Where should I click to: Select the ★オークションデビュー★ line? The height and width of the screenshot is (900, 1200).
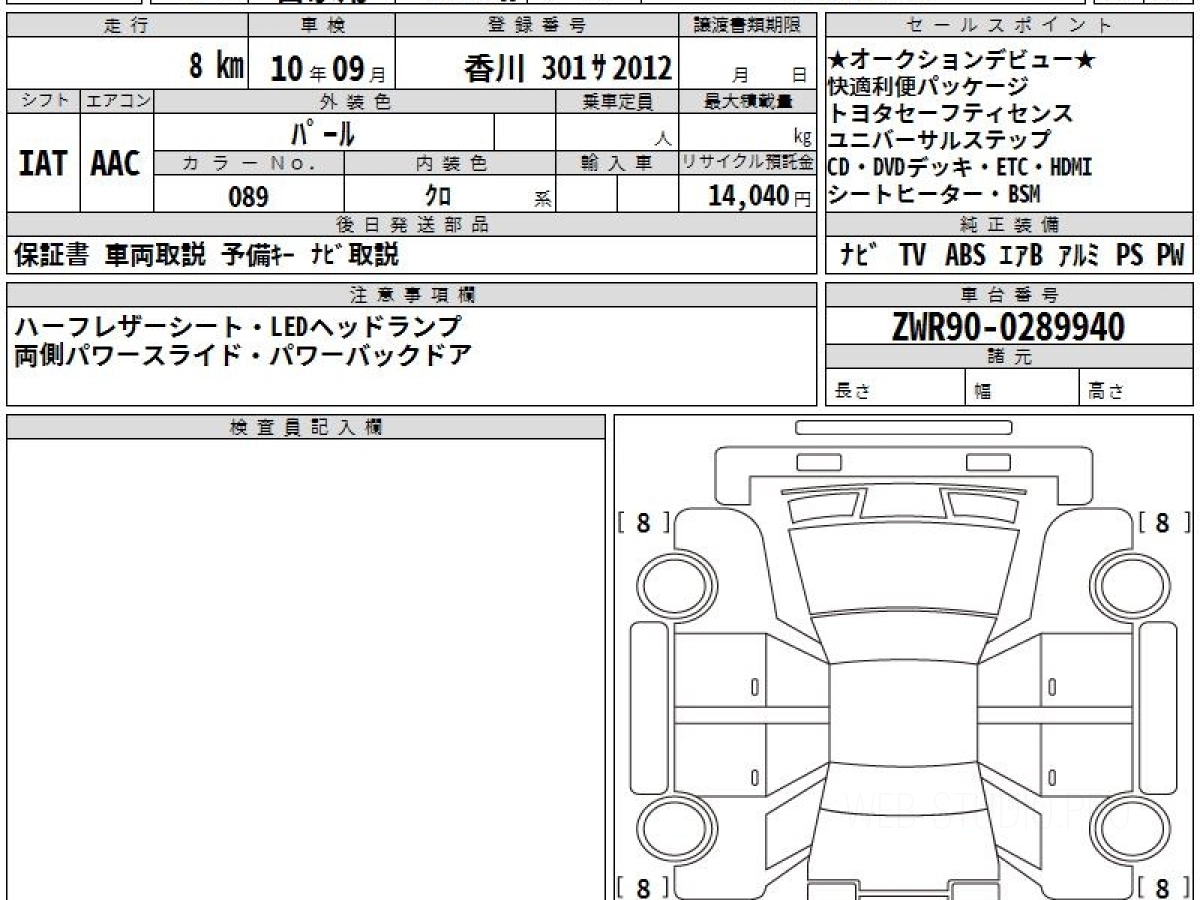pyautogui.click(x=962, y=62)
